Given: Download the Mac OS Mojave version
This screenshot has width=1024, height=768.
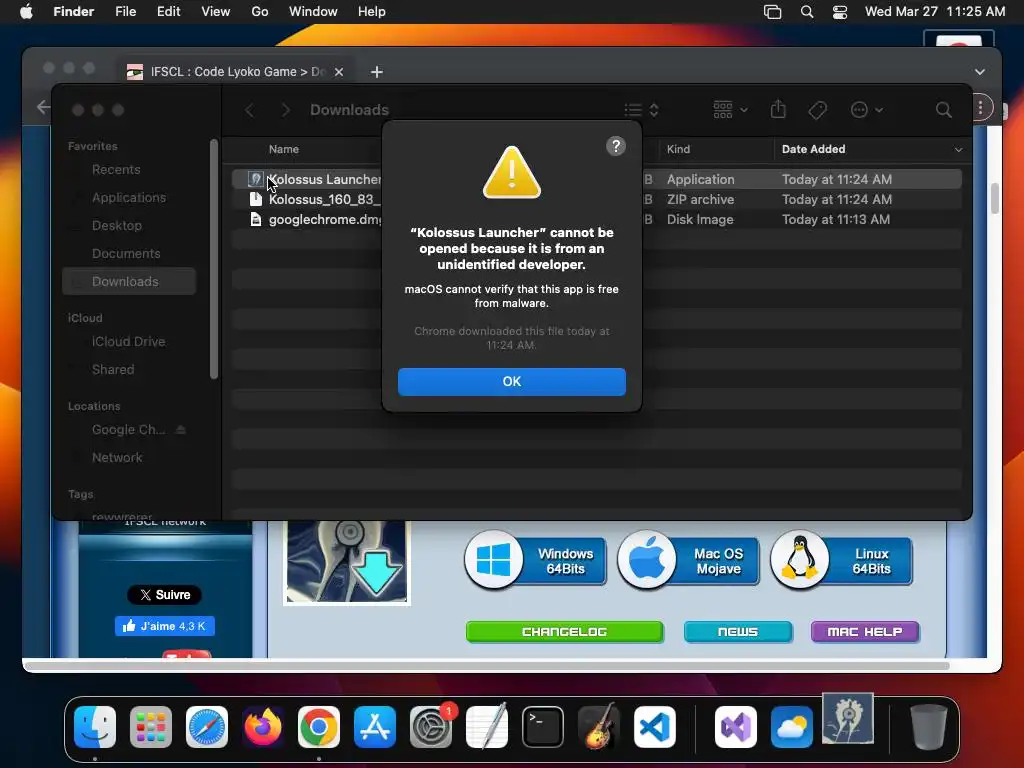Looking at the screenshot, I should point(688,560).
